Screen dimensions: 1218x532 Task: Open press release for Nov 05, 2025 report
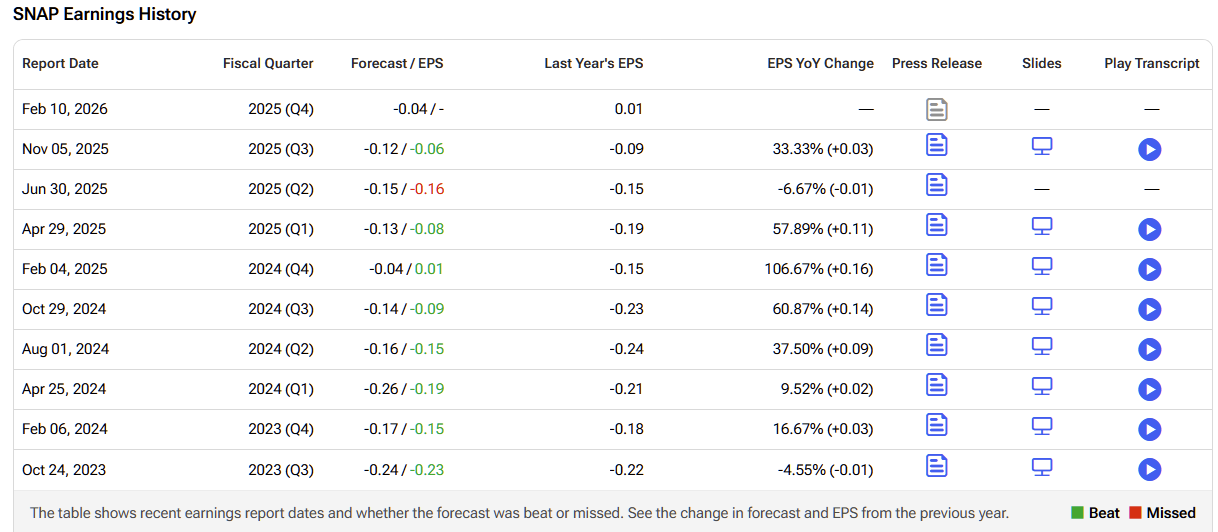[936, 146]
